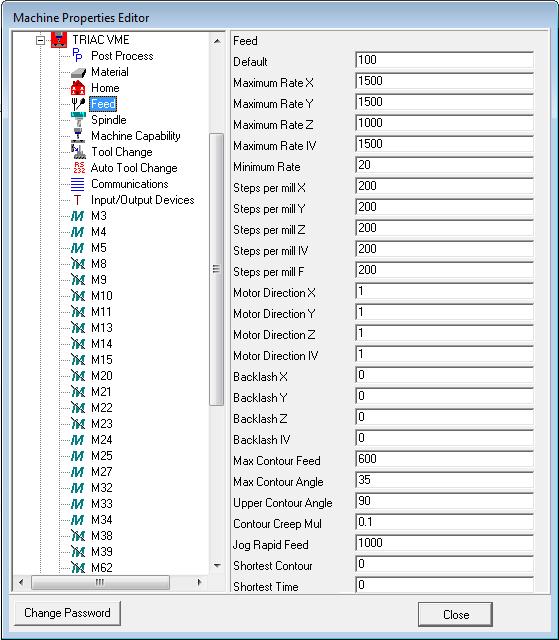
Task: Select the Spindle tree item
Action: [x=109, y=120]
